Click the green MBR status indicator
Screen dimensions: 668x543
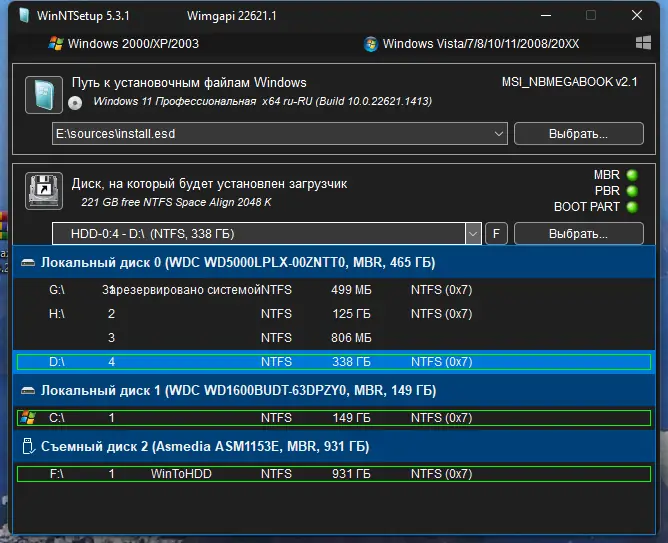(631, 175)
